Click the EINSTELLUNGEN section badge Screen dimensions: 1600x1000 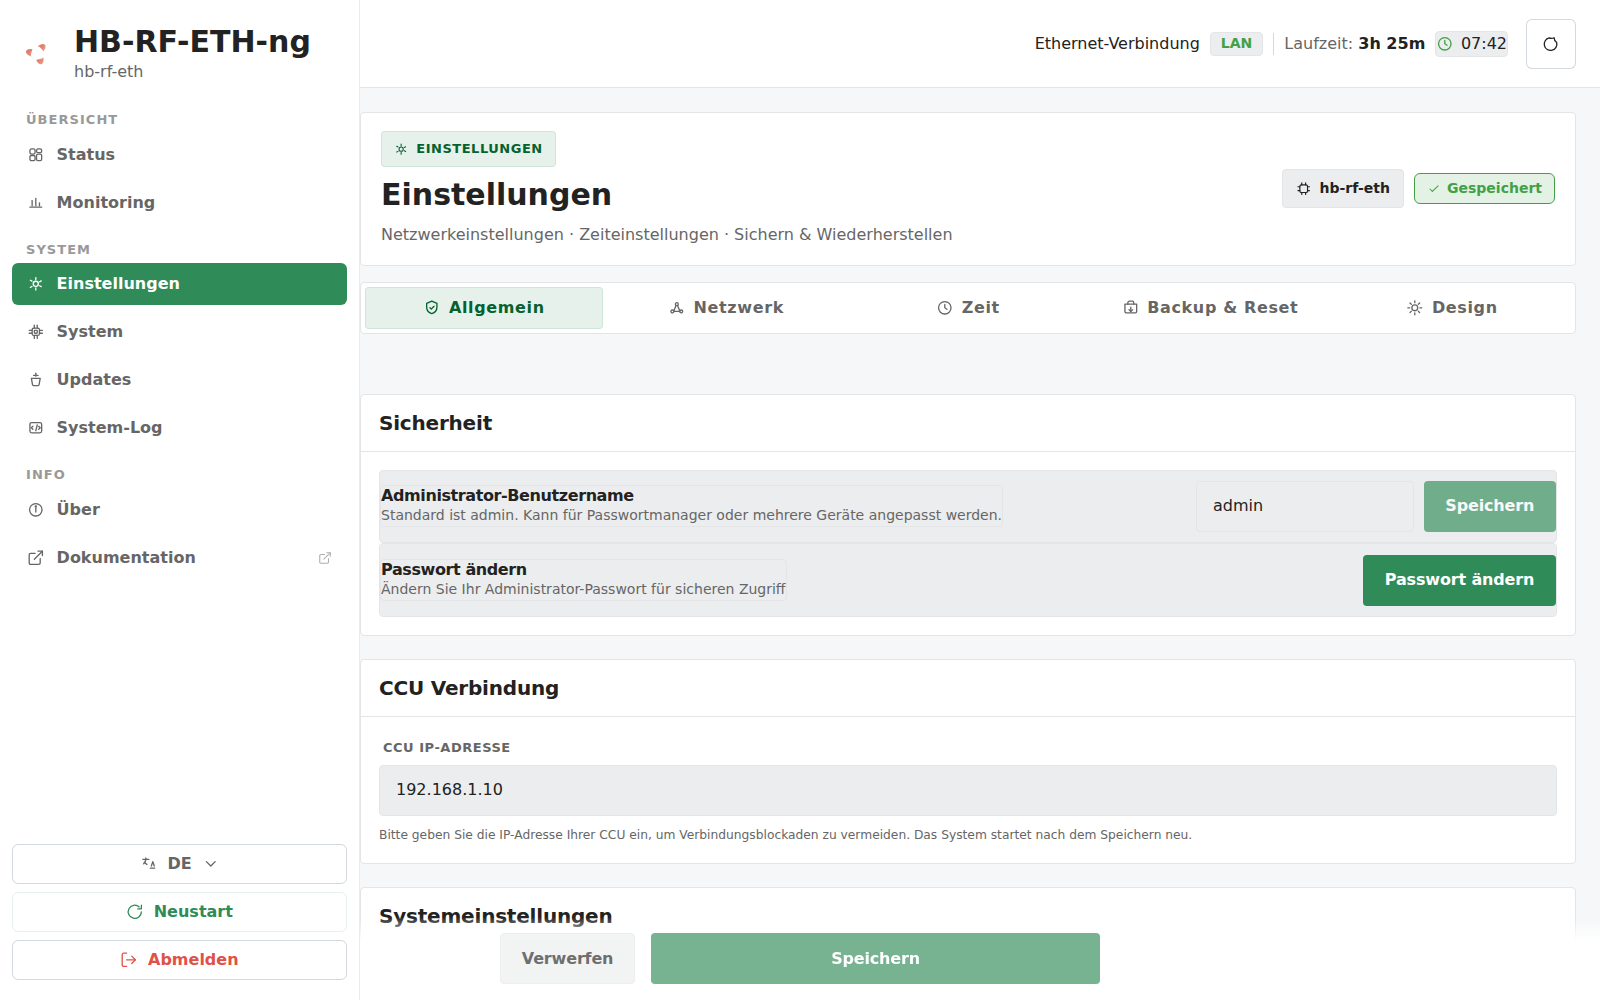pos(468,149)
